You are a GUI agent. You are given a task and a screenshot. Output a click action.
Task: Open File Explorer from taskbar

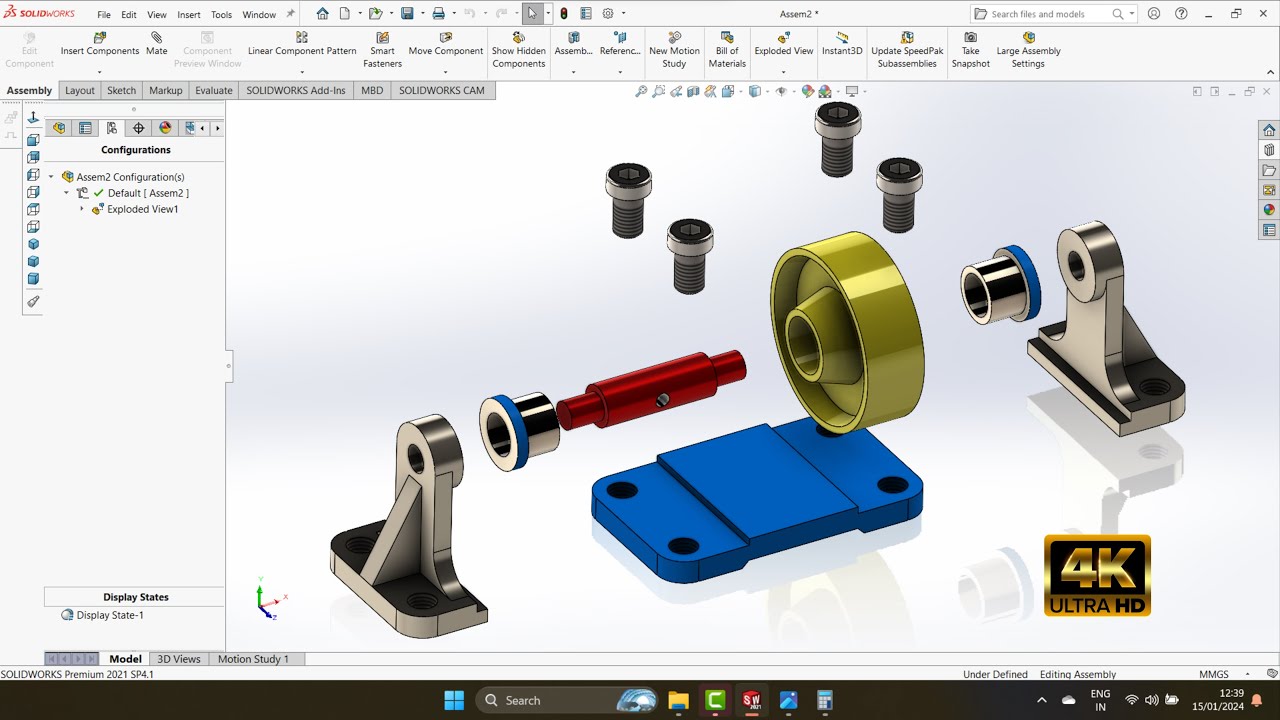coord(679,700)
